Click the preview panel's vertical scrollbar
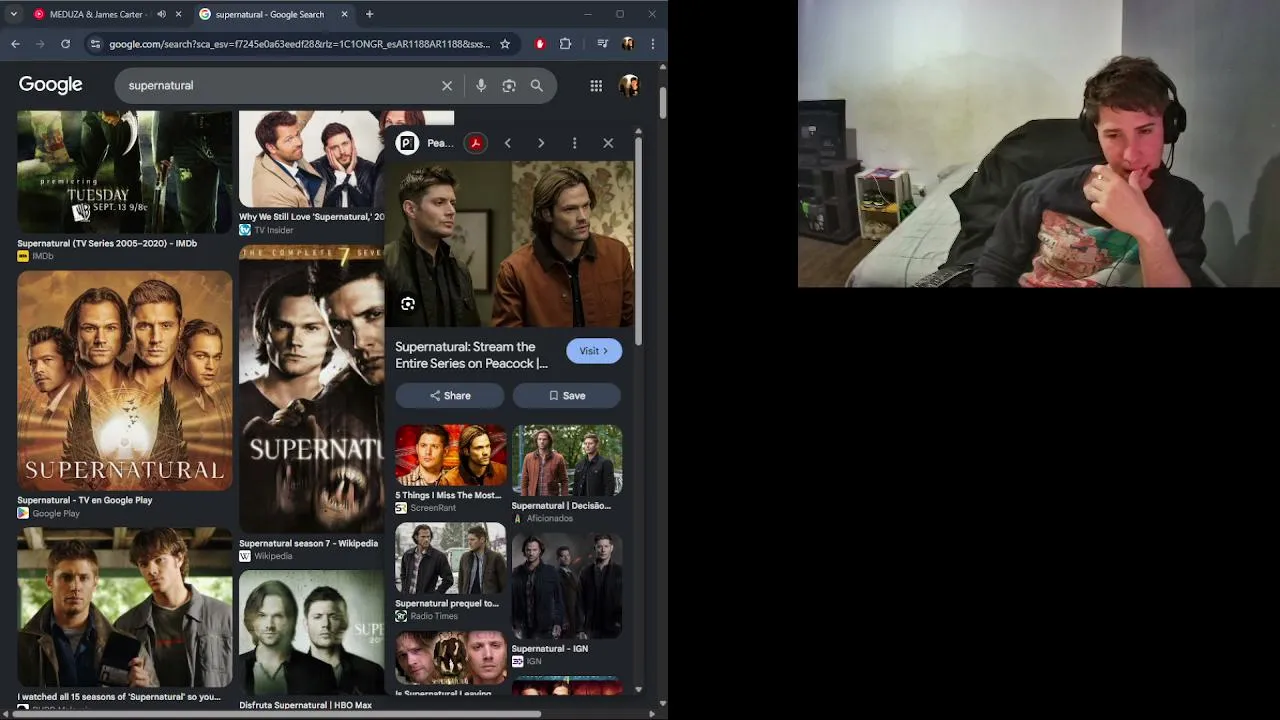This screenshot has height=720, width=1280. tap(638, 240)
